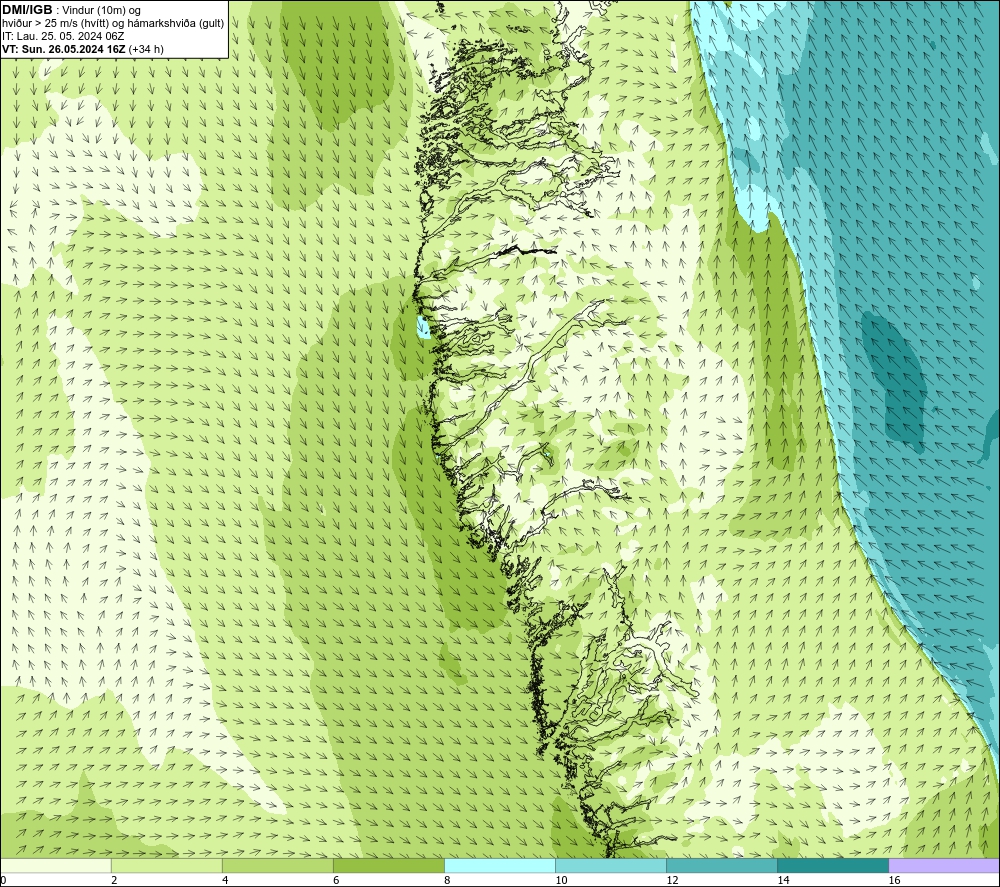1000x887 pixels.
Task: Click the 10–12 m/s teal legend band
Action: [x=611, y=865]
